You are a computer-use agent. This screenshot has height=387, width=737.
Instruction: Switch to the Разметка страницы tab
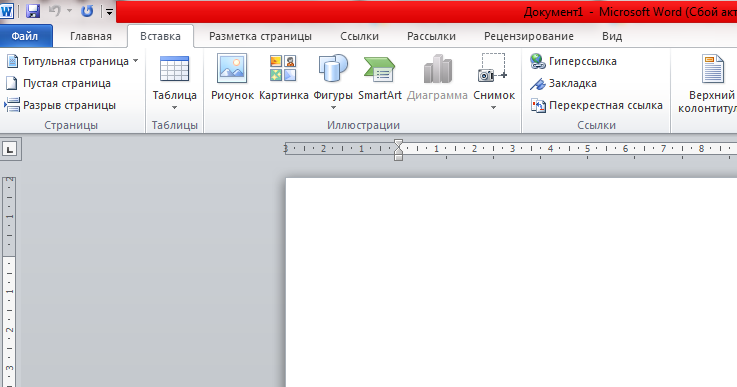(260, 36)
